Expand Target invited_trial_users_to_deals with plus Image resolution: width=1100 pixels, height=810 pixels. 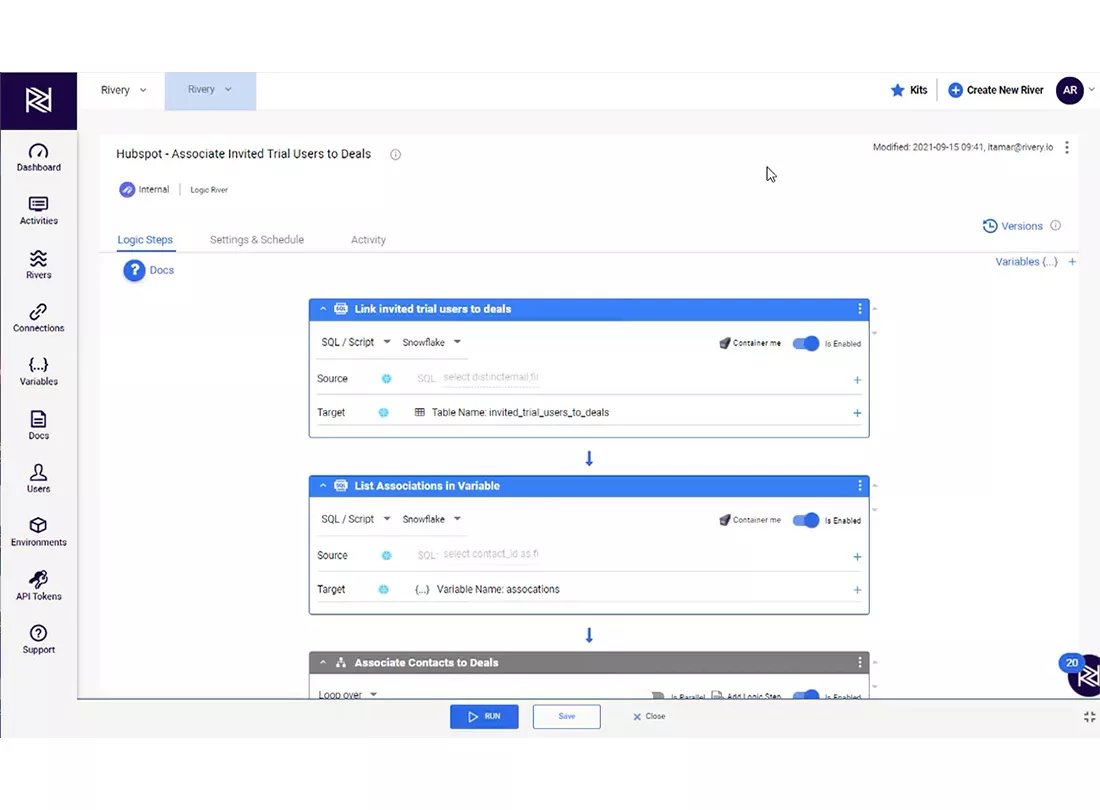pyautogui.click(x=857, y=413)
